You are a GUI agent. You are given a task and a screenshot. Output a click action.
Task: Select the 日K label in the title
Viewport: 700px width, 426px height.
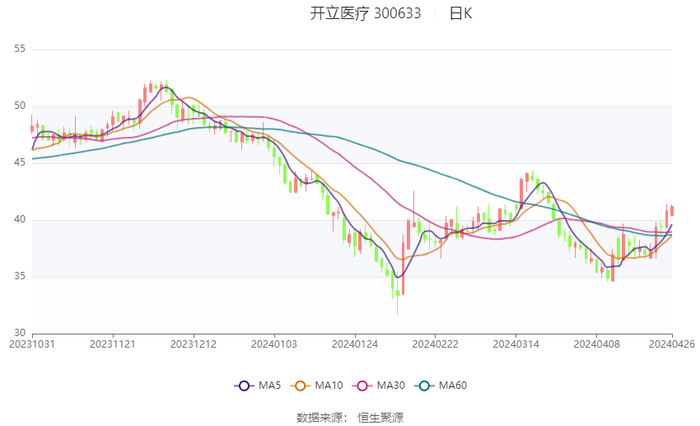[460, 14]
